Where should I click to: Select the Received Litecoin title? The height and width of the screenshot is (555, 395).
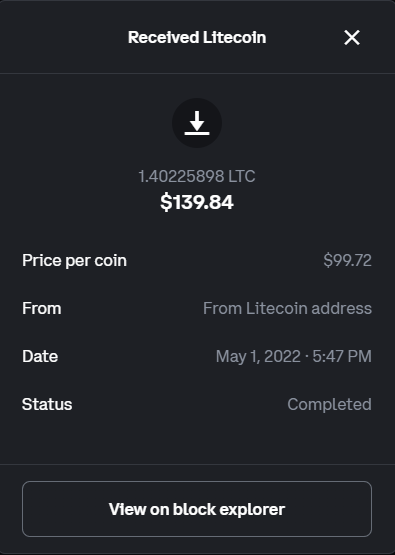pos(197,38)
